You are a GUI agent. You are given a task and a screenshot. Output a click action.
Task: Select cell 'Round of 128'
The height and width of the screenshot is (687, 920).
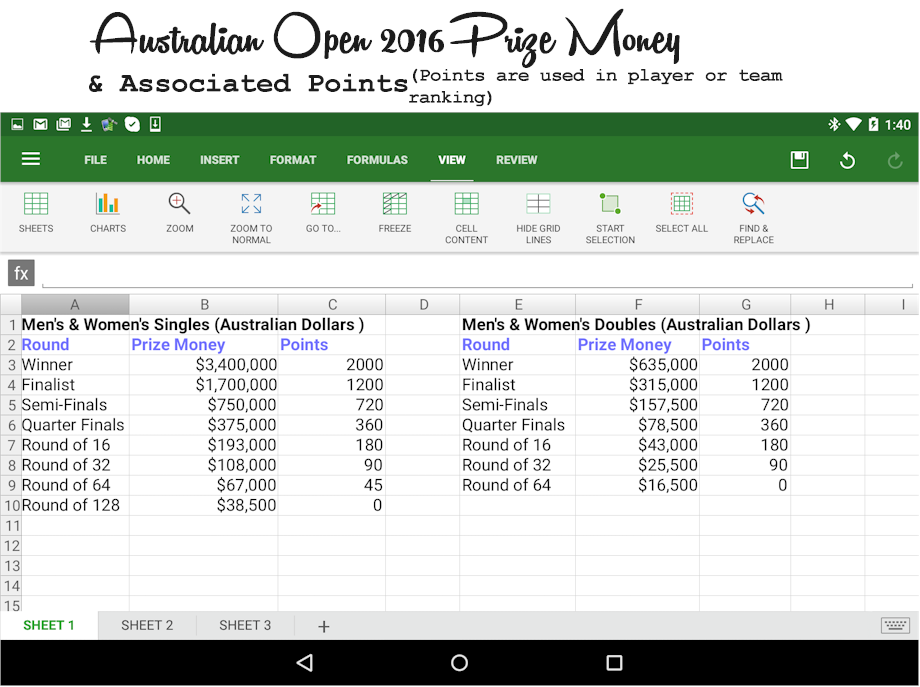click(75, 505)
